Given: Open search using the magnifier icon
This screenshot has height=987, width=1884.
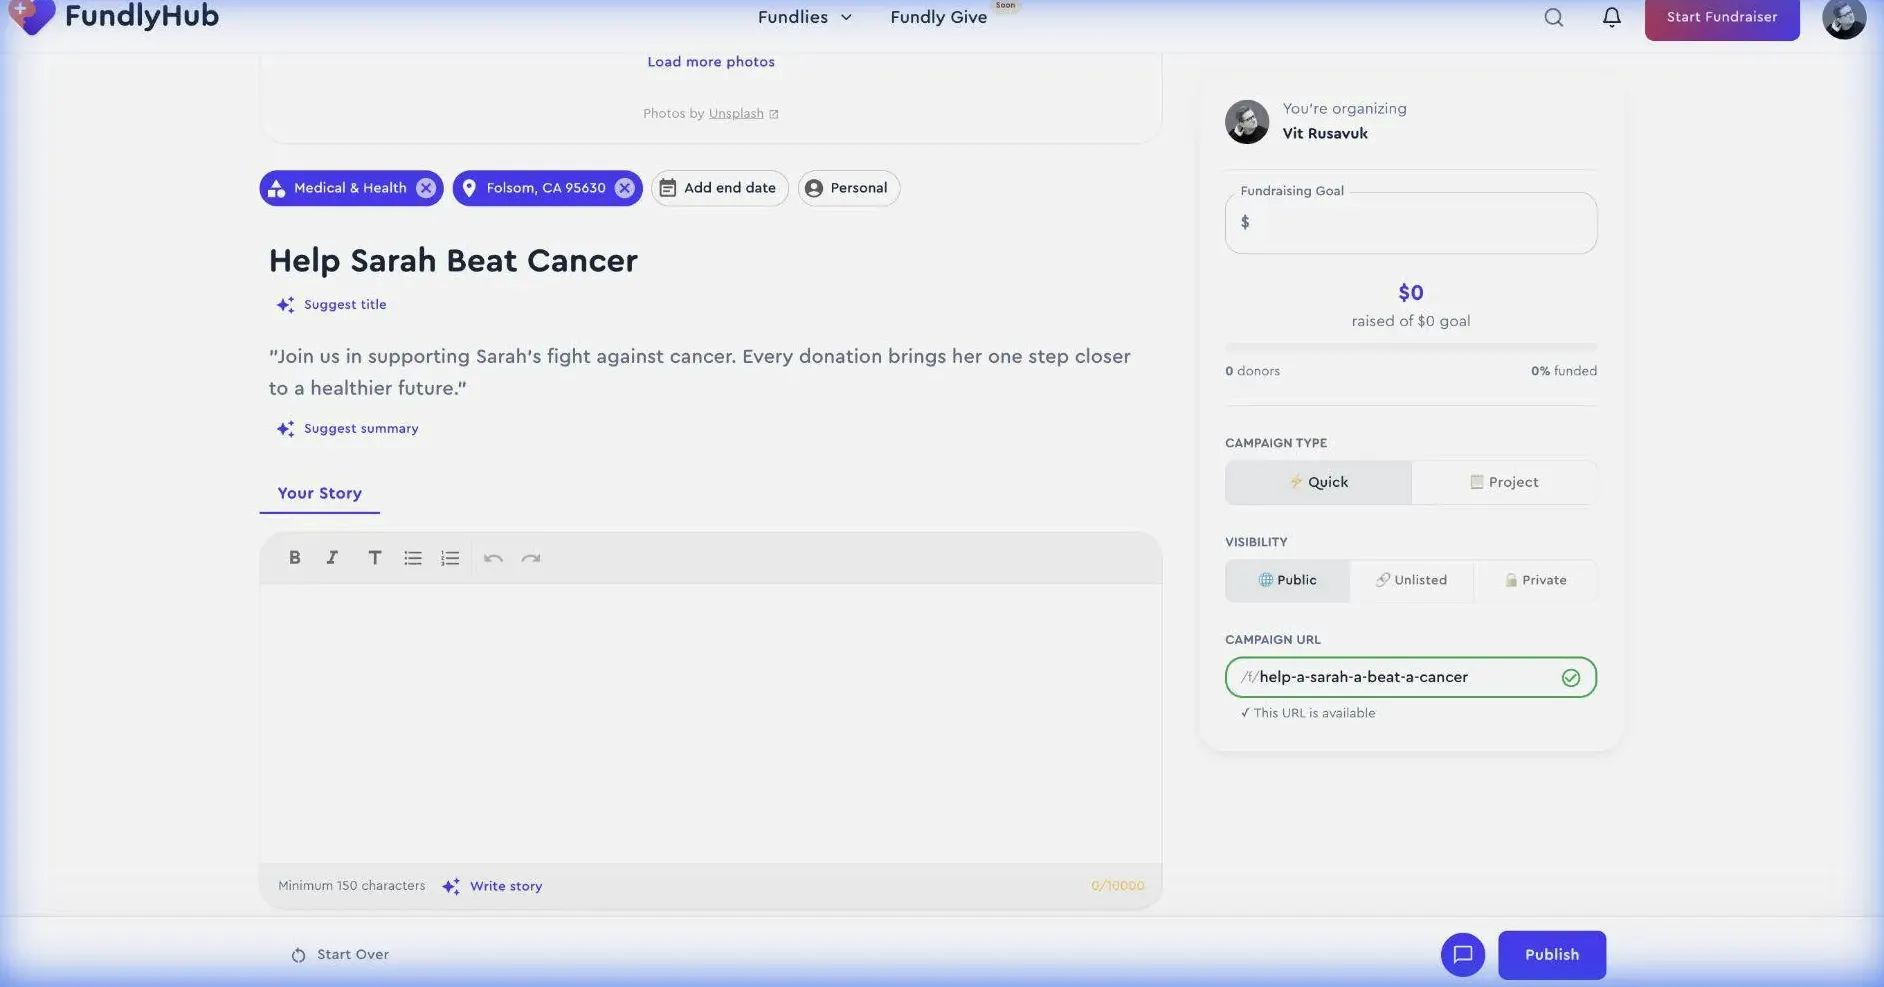Looking at the screenshot, I should coord(1552,17).
